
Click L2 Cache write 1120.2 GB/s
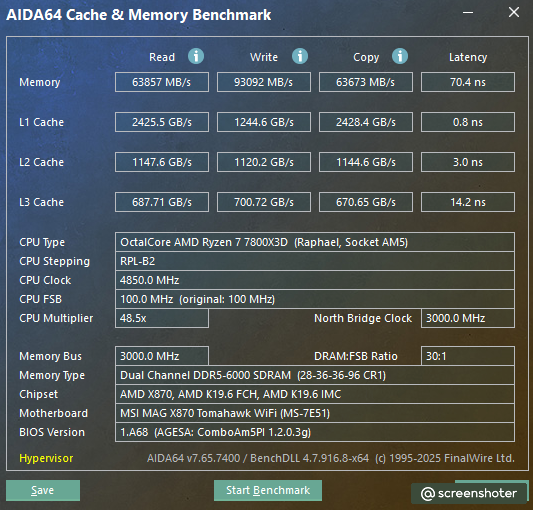(x=264, y=162)
